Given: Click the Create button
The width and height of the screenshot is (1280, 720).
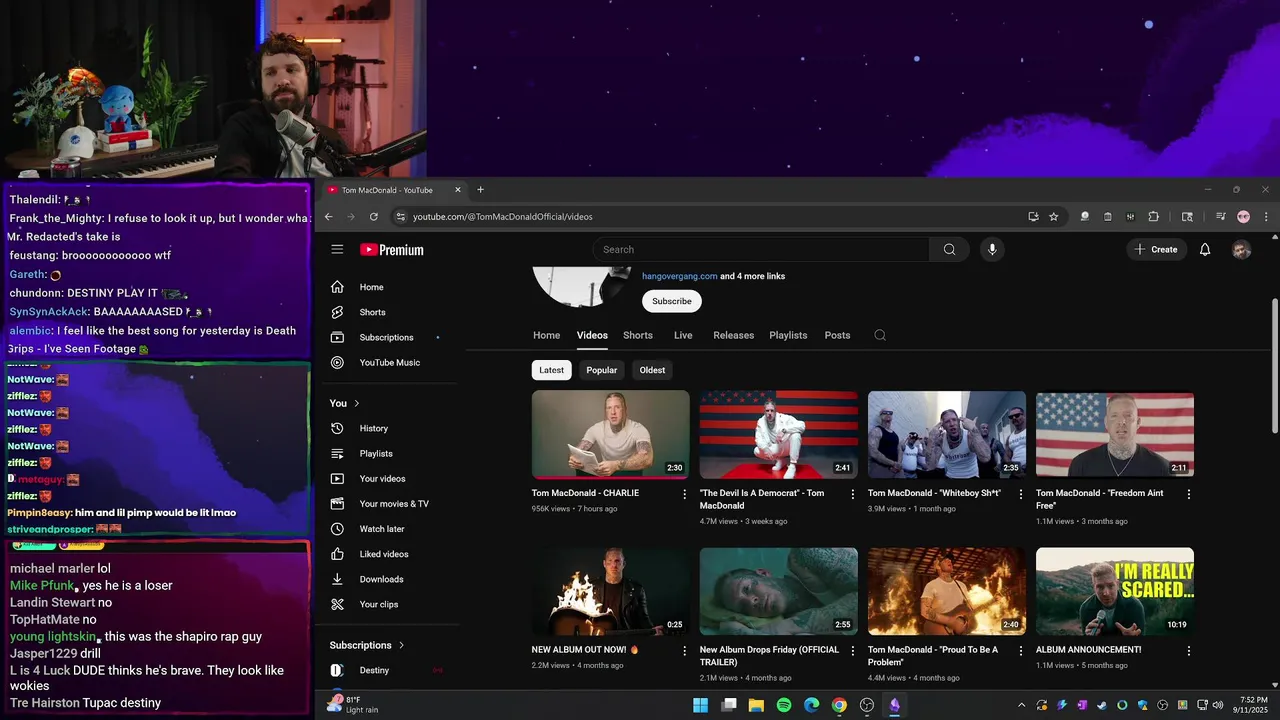Looking at the screenshot, I should 1156,249.
